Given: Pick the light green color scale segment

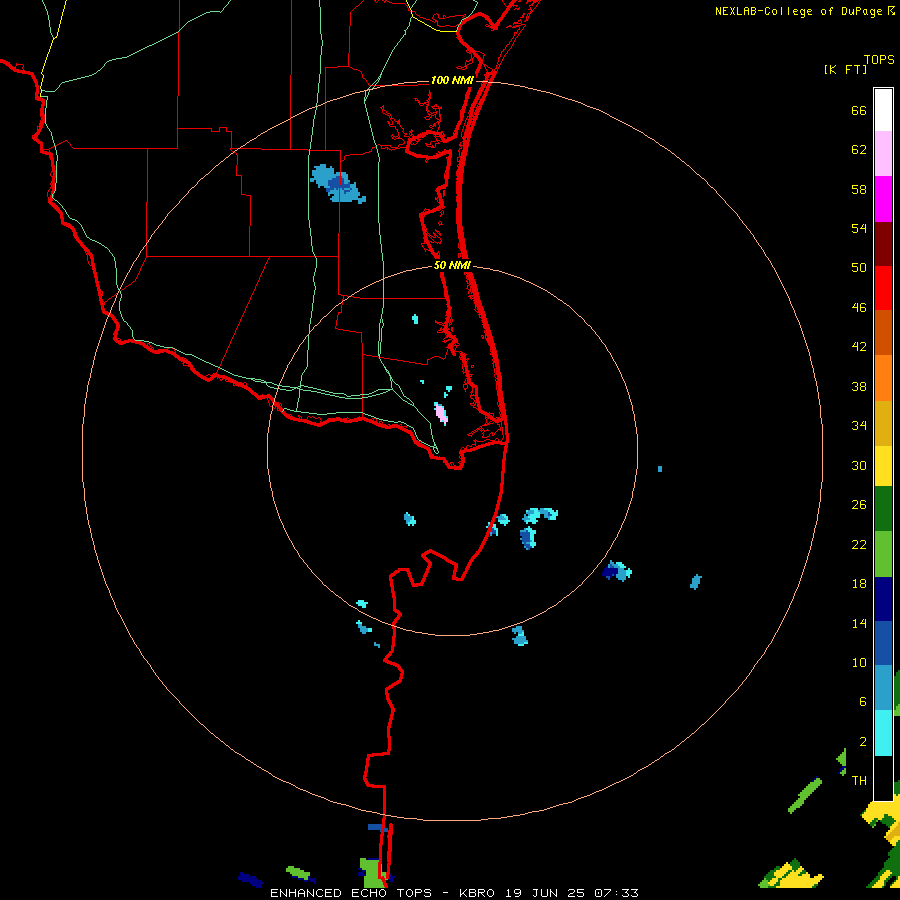Looking at the screenshot, I should tap(883, 554).
